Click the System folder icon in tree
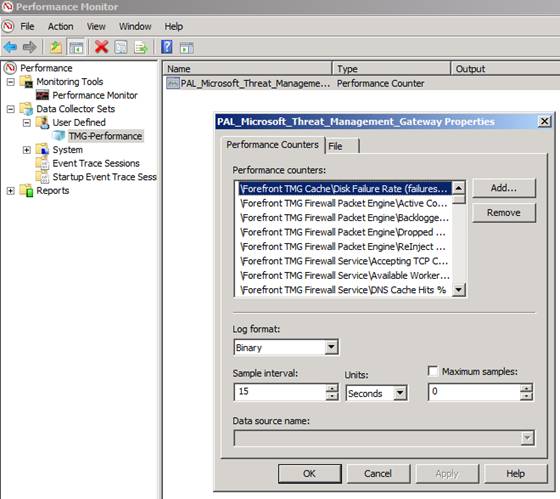This screenshot has width=560, height=499. [42, 150]
